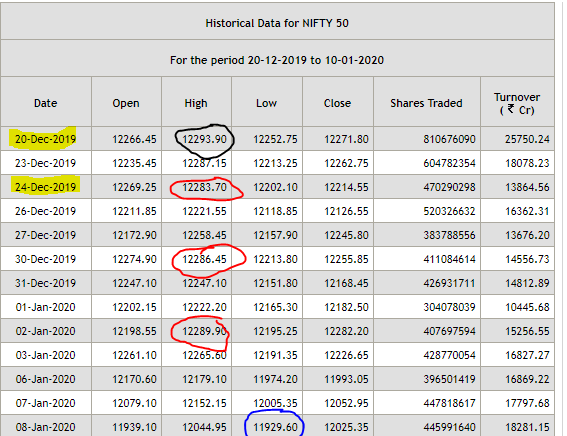Select the Date column header
567x436 pixels.
pyautogui.click(x=46, y=103)
